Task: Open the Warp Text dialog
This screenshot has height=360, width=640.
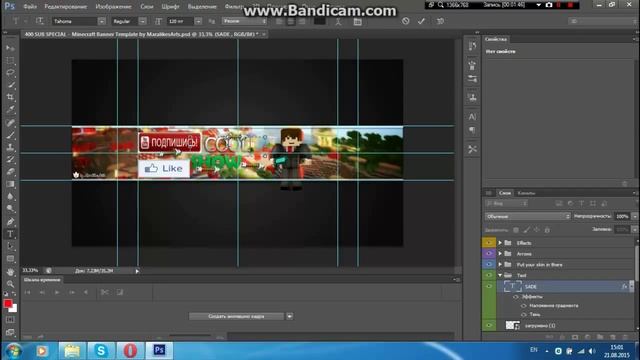Action: (x=338, y=21)
